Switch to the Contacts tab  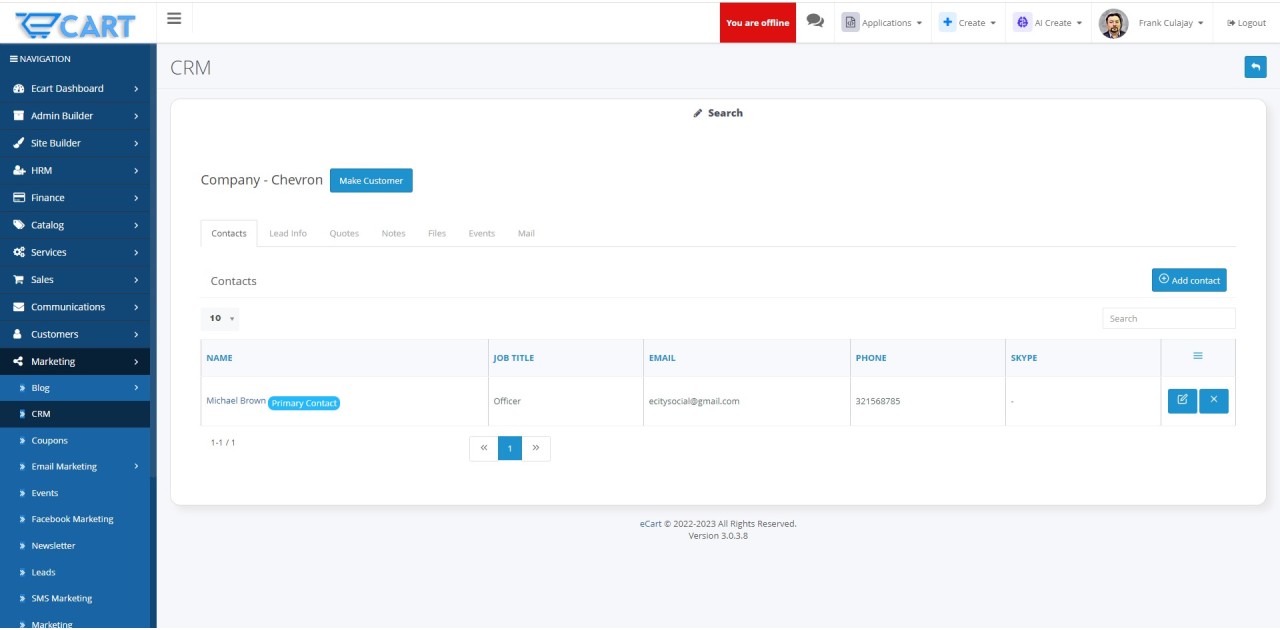click(x=229, y=233)
